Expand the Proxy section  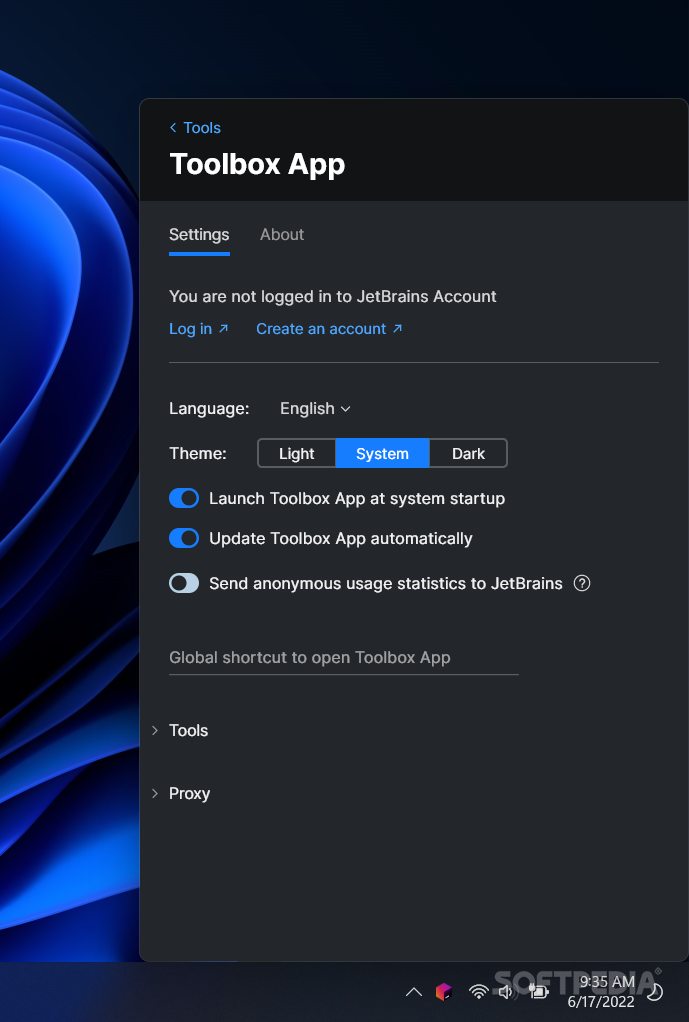181,793
